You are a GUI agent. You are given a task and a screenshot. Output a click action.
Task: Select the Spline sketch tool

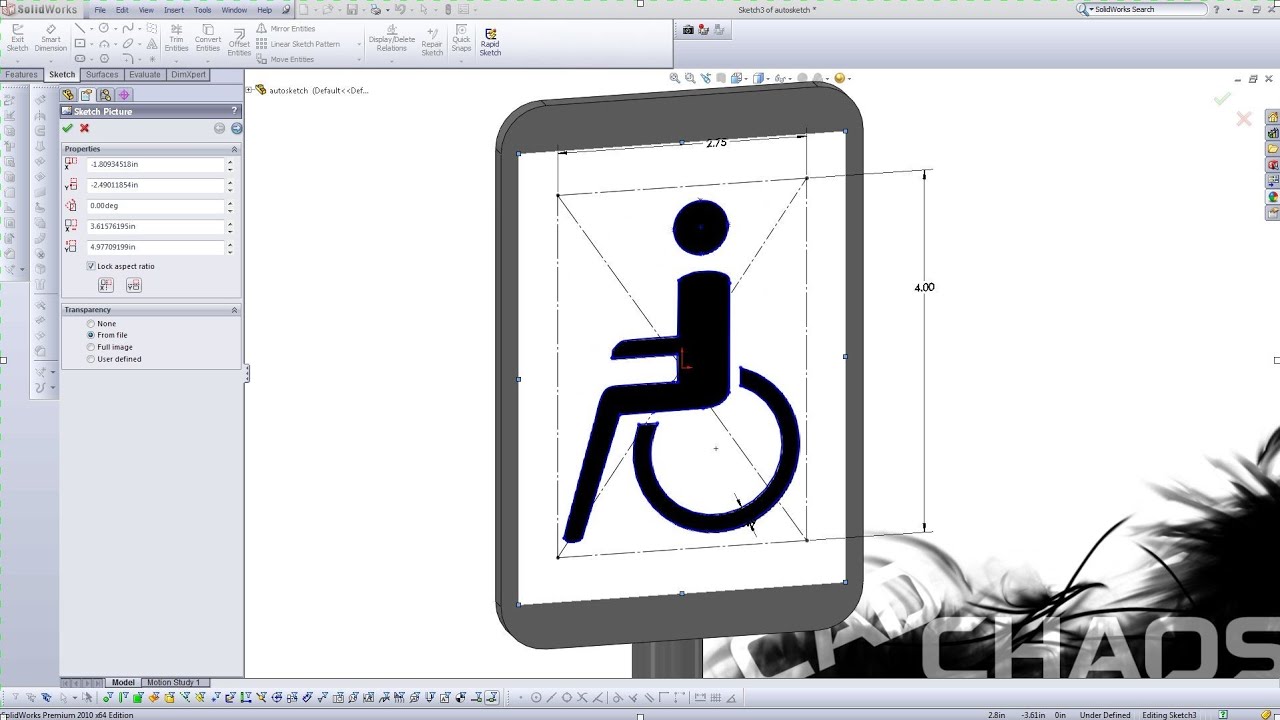click(x=128, y=29)
